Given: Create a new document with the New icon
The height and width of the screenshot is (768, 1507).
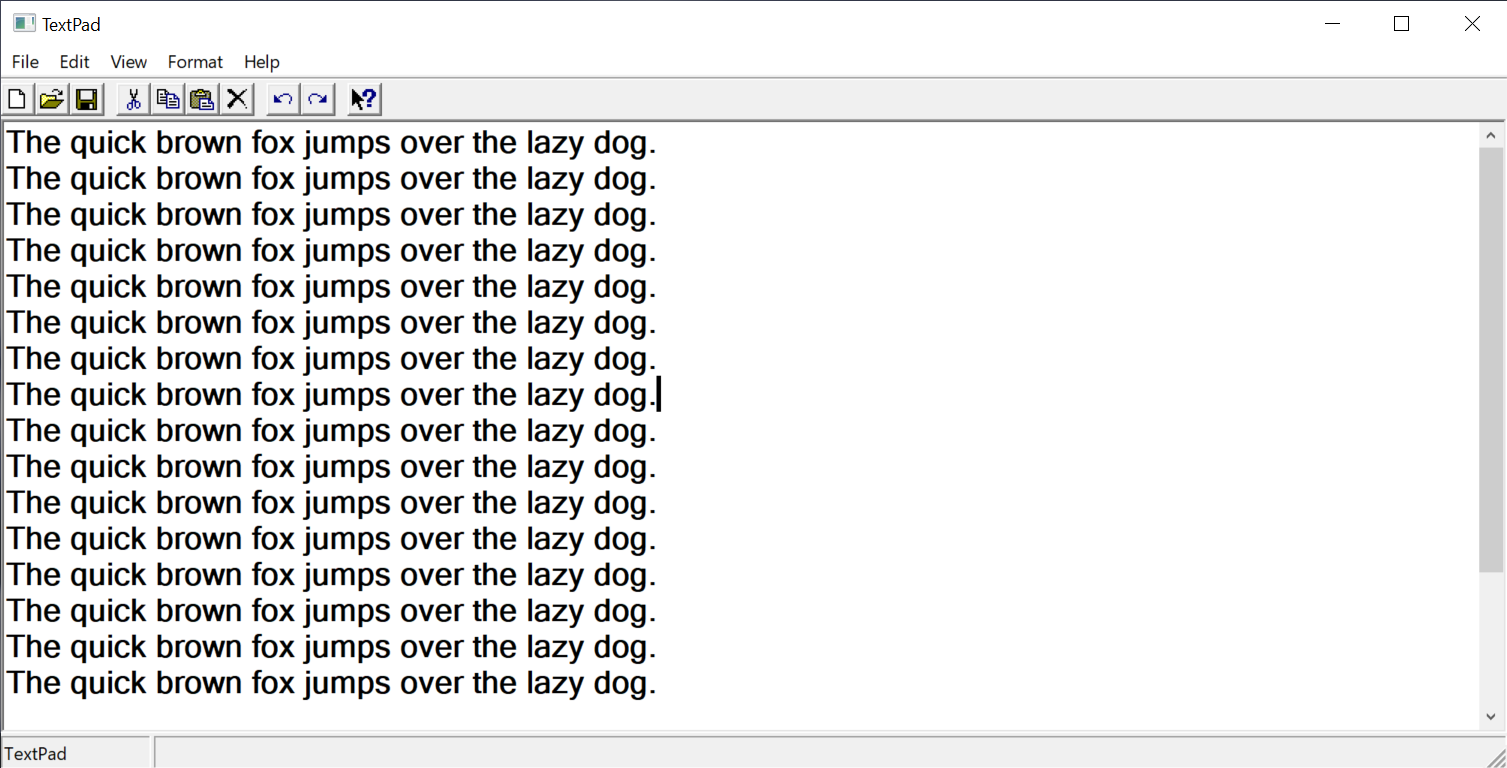Looking at the screenshot, I should click(17, 99).
